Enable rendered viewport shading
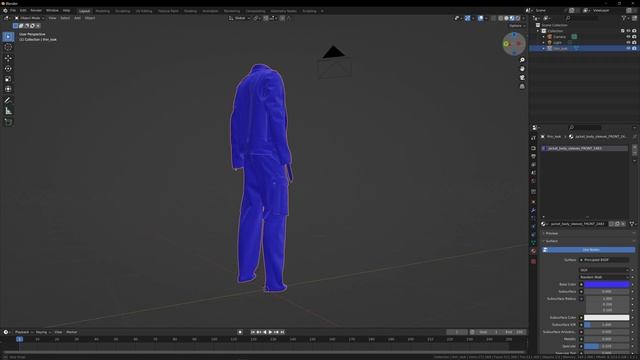Image resolution: width=640 pixels, height=360 pixels. coord(518,18)
